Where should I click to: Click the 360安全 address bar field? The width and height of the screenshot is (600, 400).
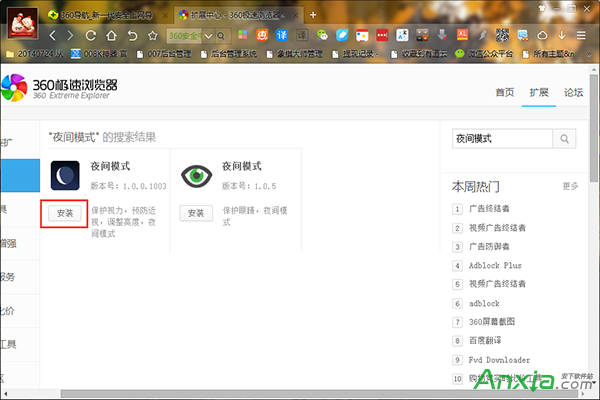coord(185,36)
